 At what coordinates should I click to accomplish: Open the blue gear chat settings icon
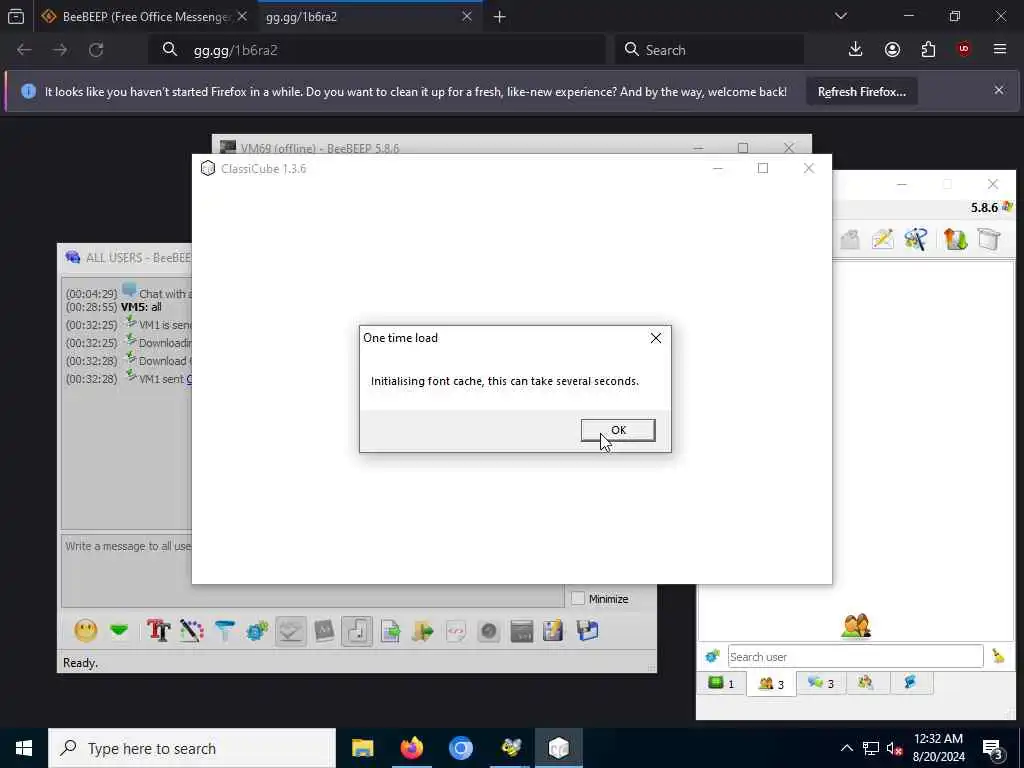coord(257,631)
